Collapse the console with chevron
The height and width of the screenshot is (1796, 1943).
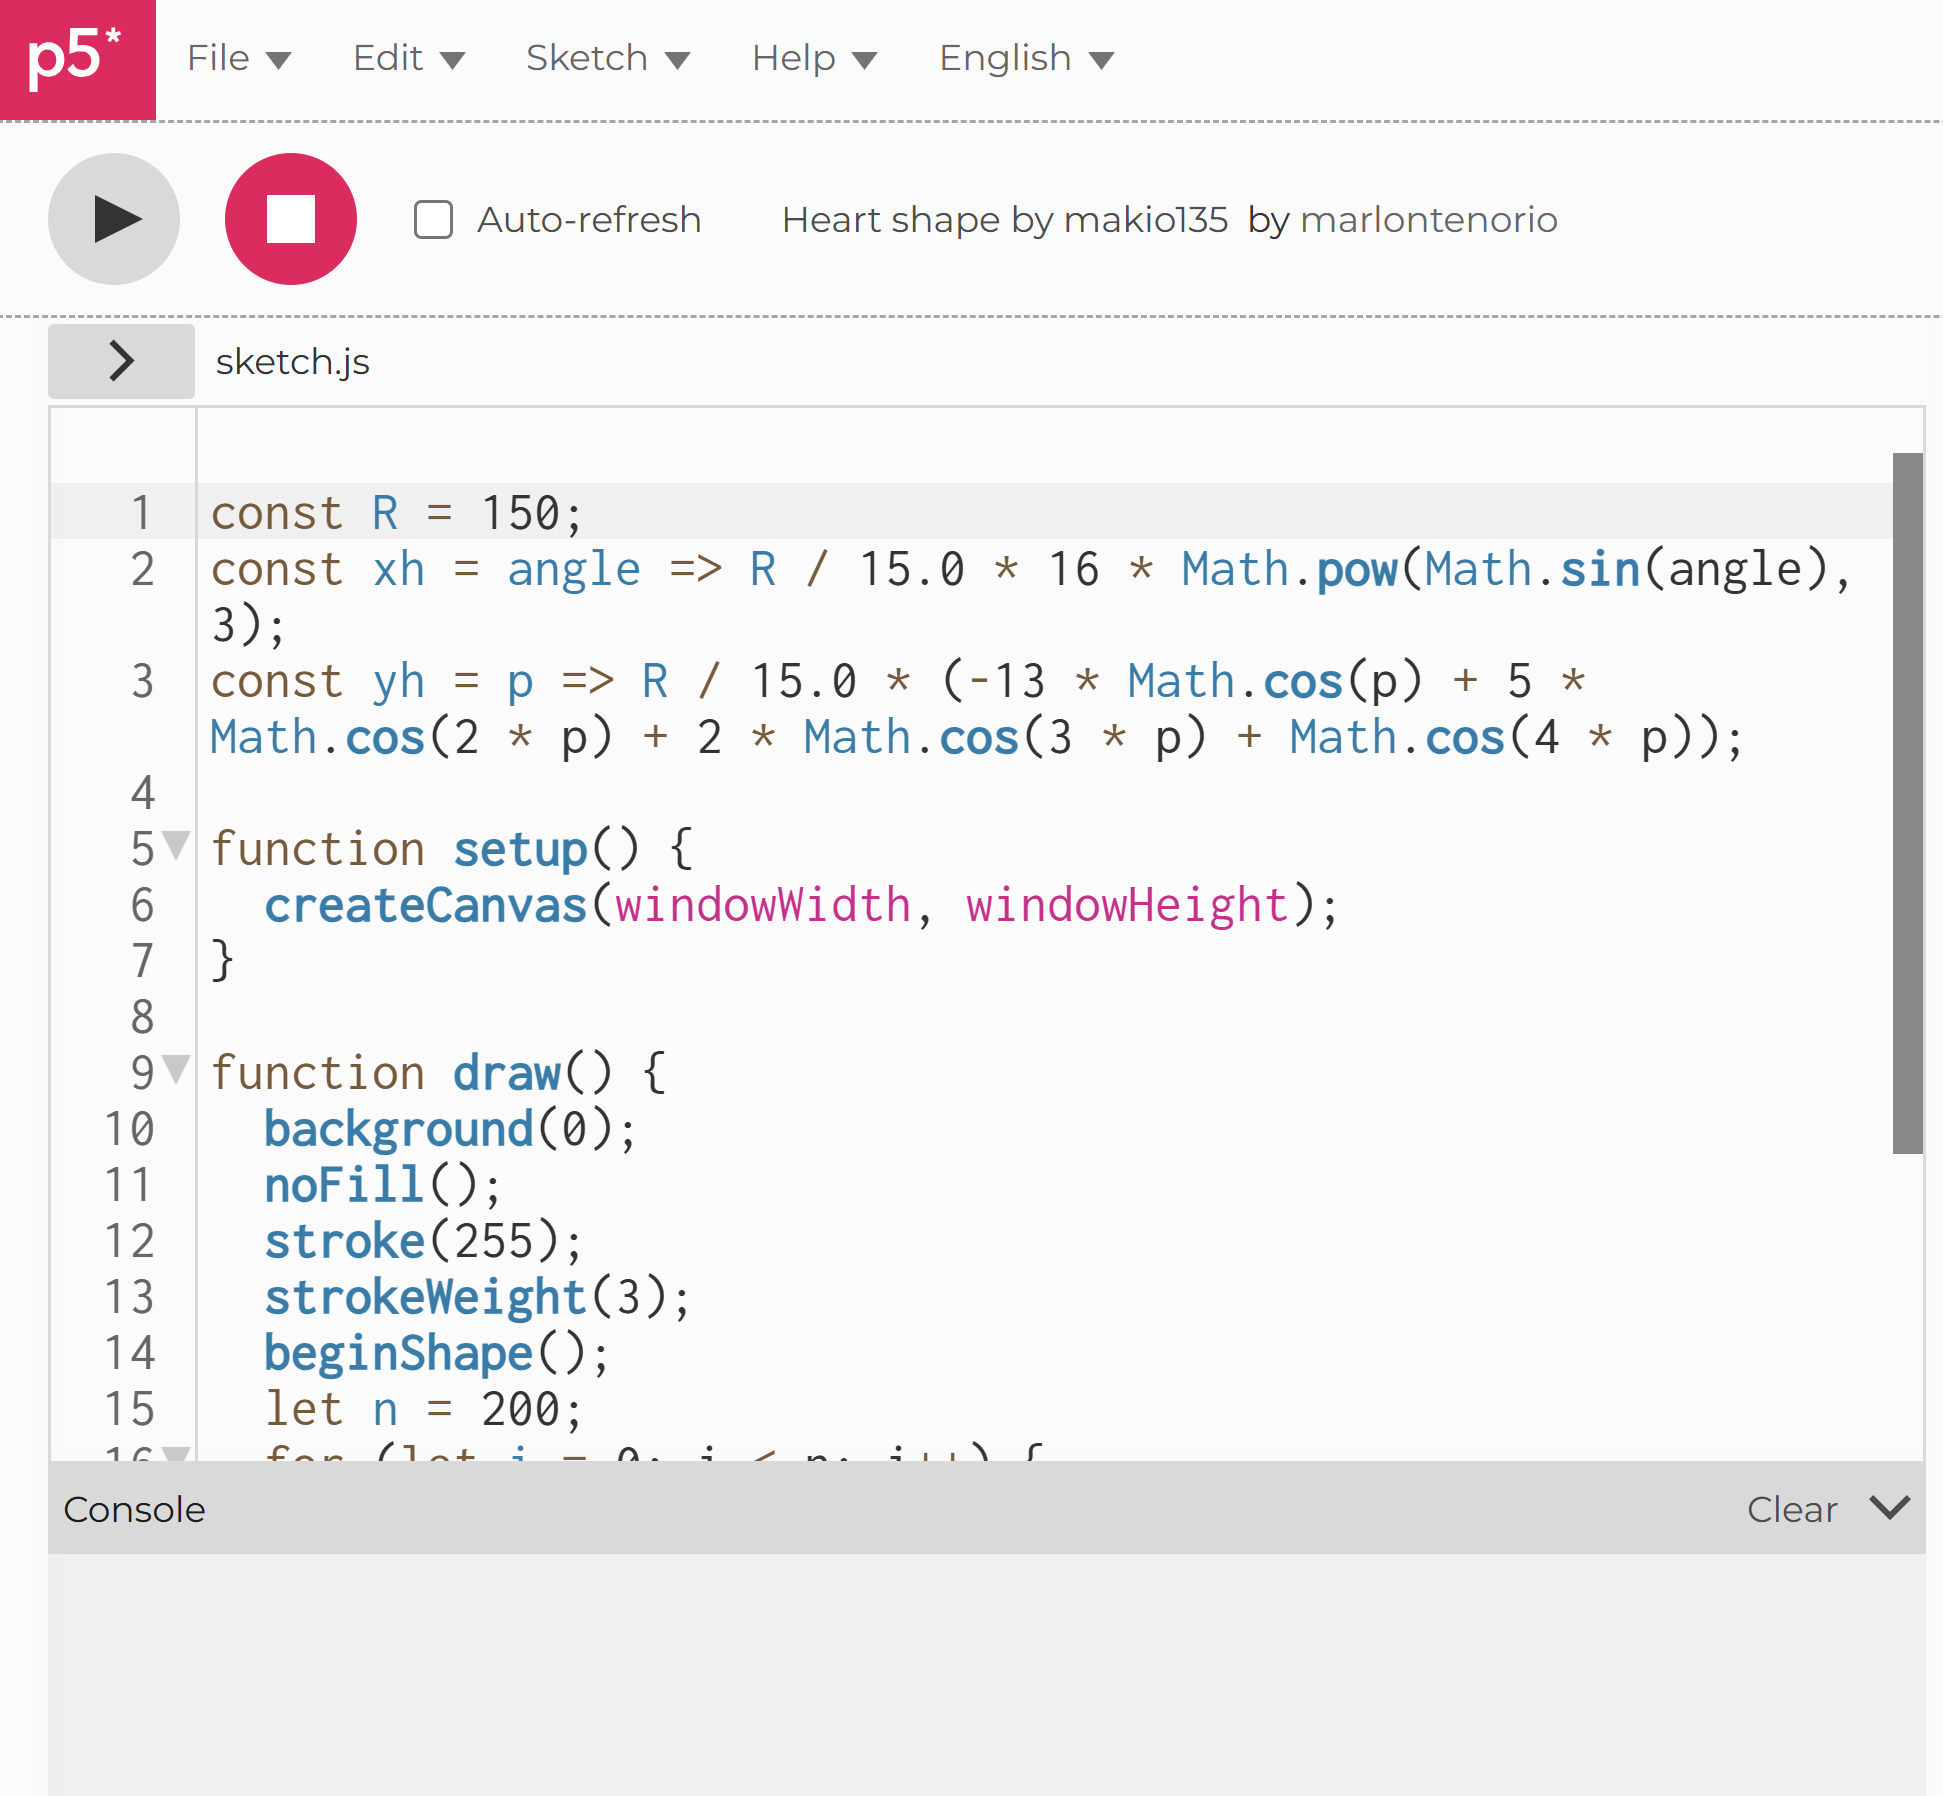click(x=1889, y=1507)
